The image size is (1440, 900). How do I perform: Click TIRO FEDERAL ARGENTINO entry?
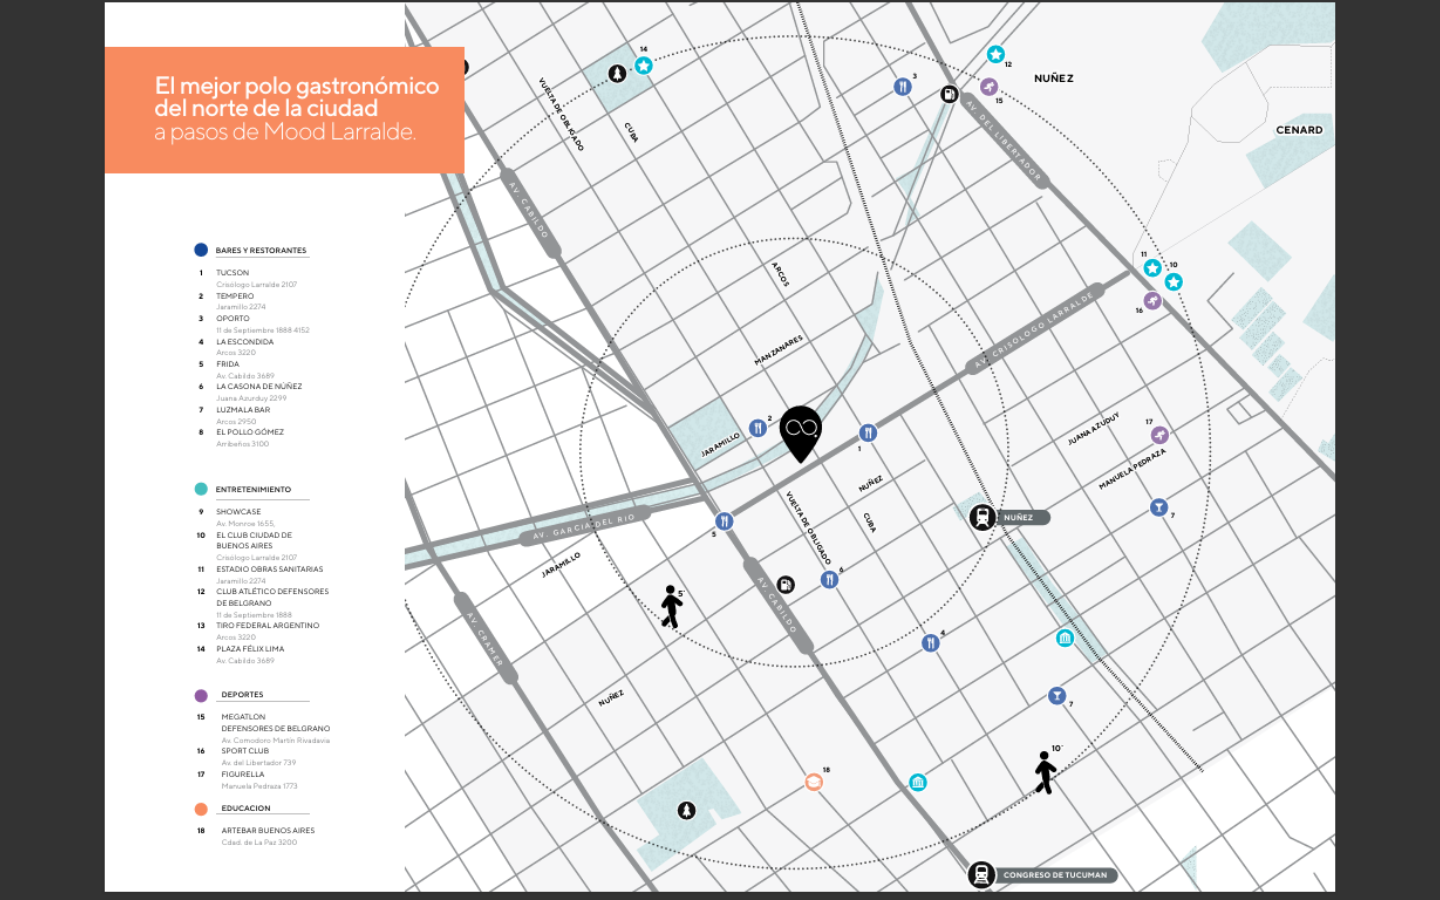268,625
